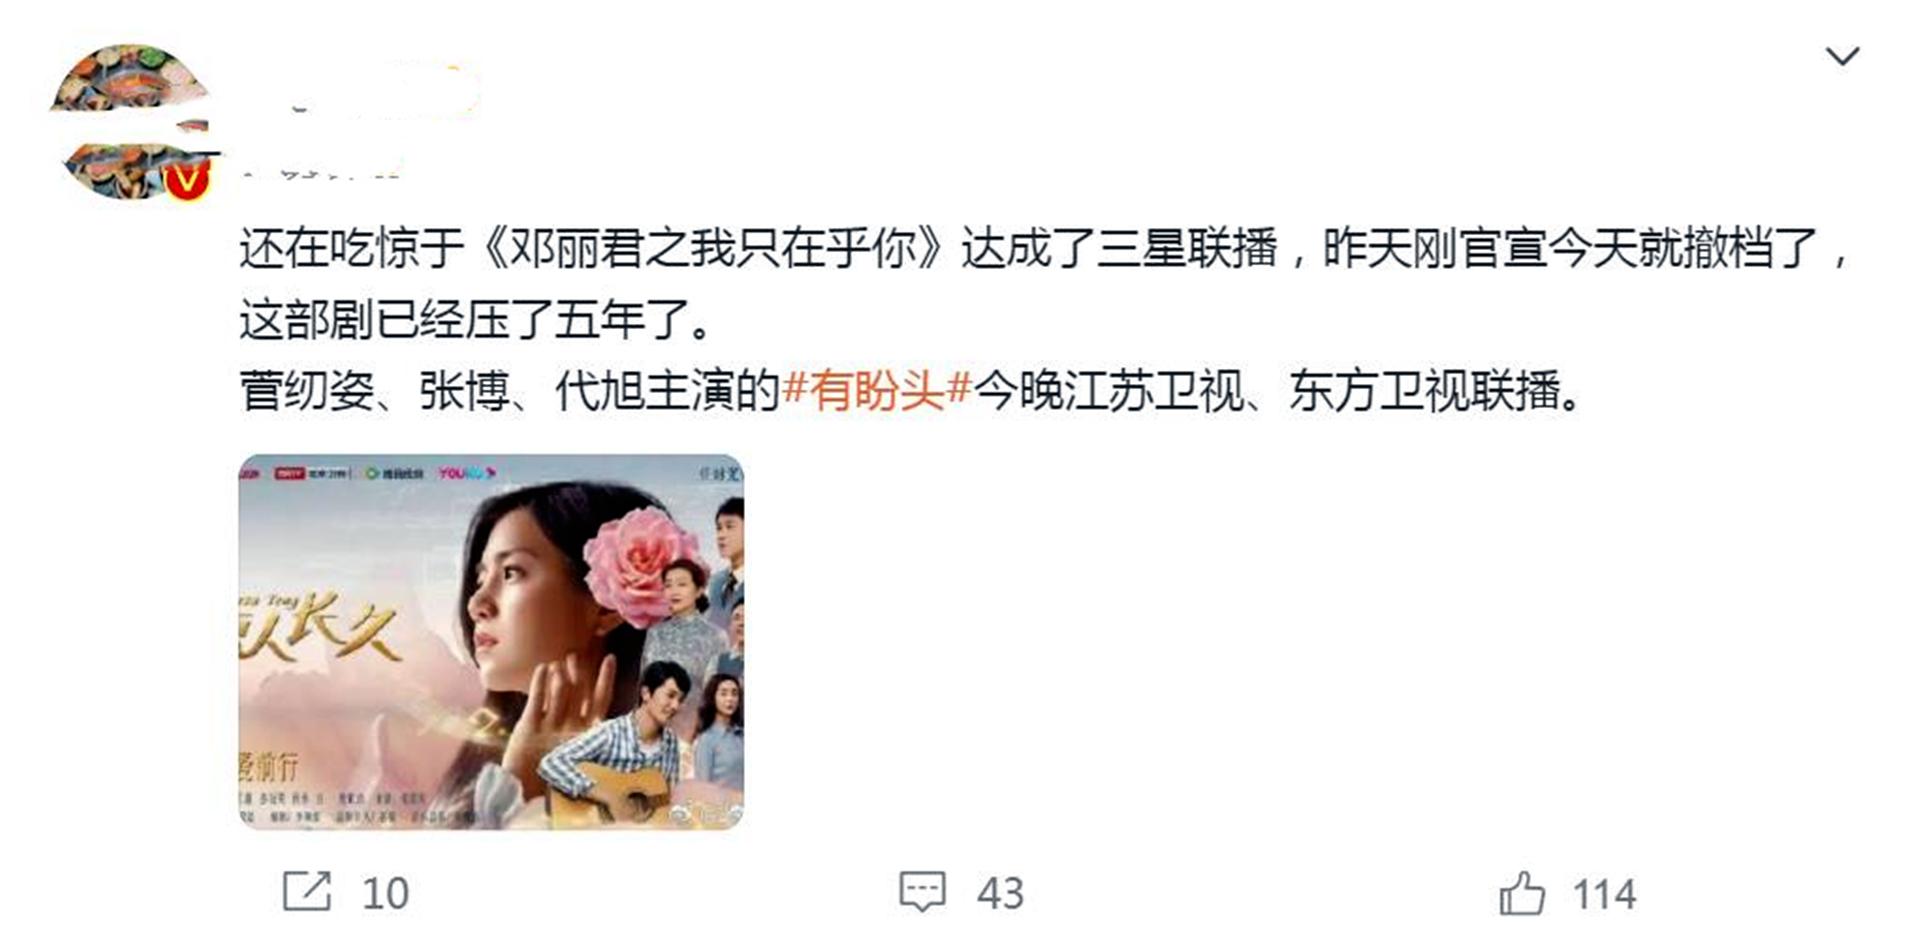Expand the post options chevron
The width and height of the screenshot is (1920, 945).
[x=1842, y=56]
